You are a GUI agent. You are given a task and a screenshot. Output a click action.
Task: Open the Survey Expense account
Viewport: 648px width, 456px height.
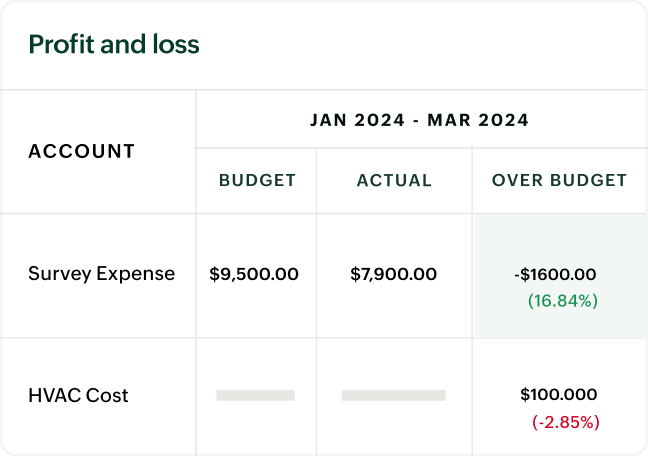101,274
